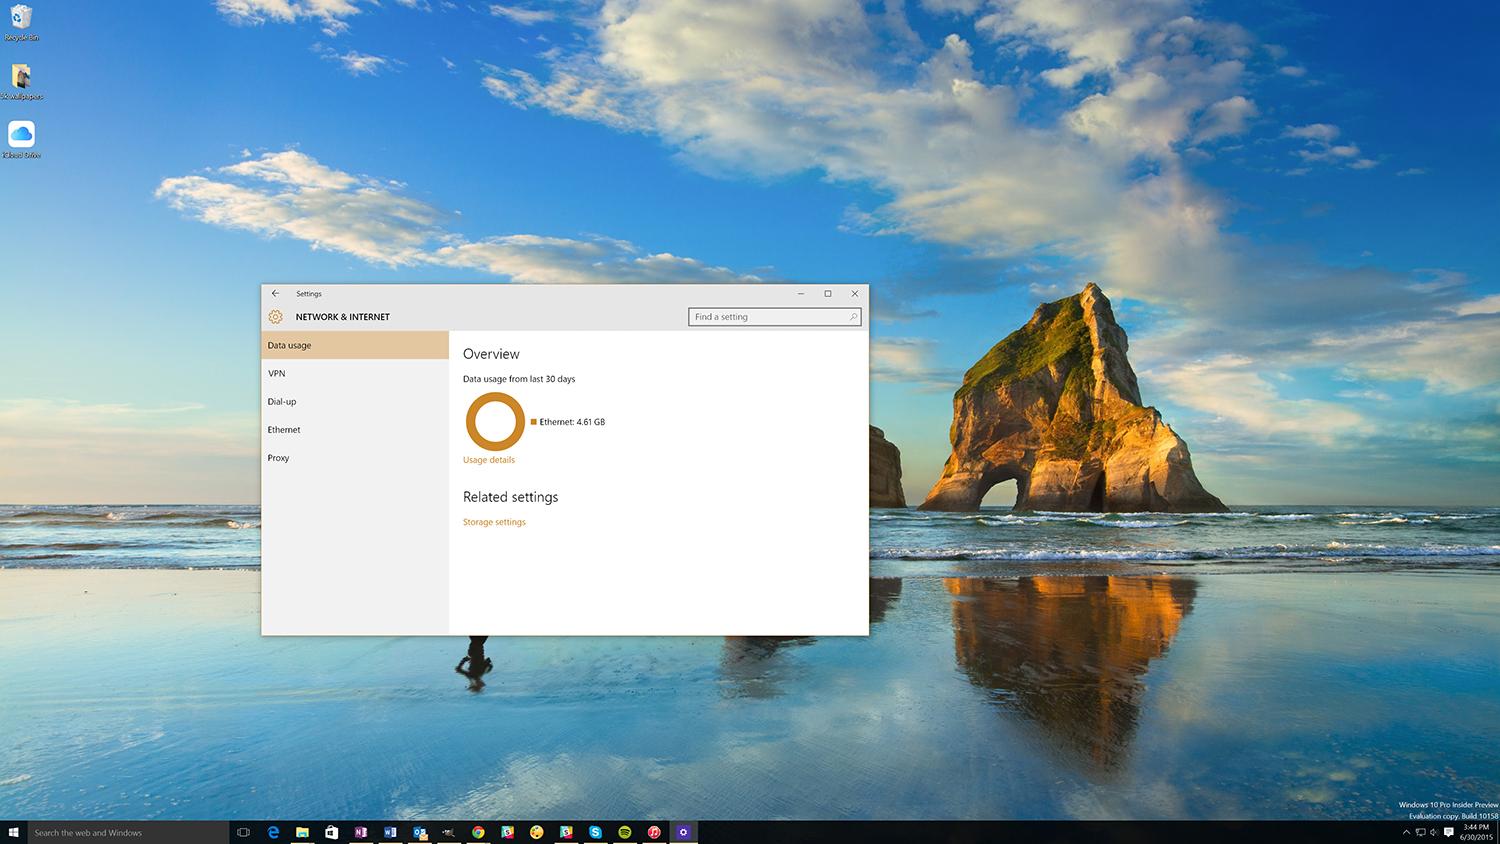The height and width of the screenshot is (844, 1500).
Task: Launch Microsoft Edge from the taskbar
Action: click(x=273, y=832)
